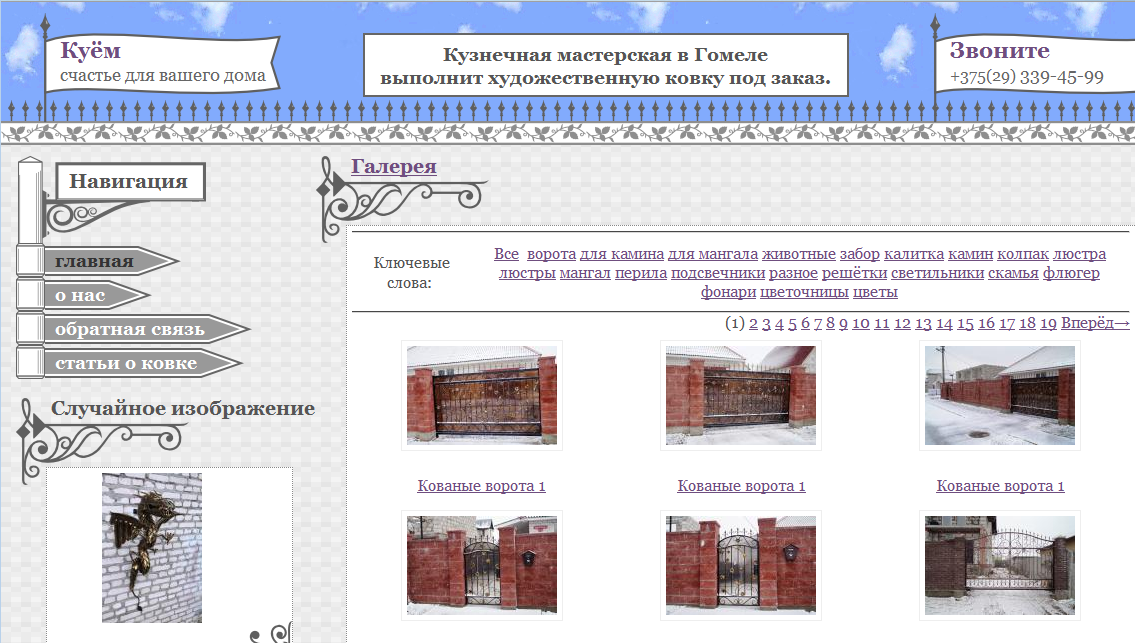Open the snowy street gate thumbnail

(1000, 395)
